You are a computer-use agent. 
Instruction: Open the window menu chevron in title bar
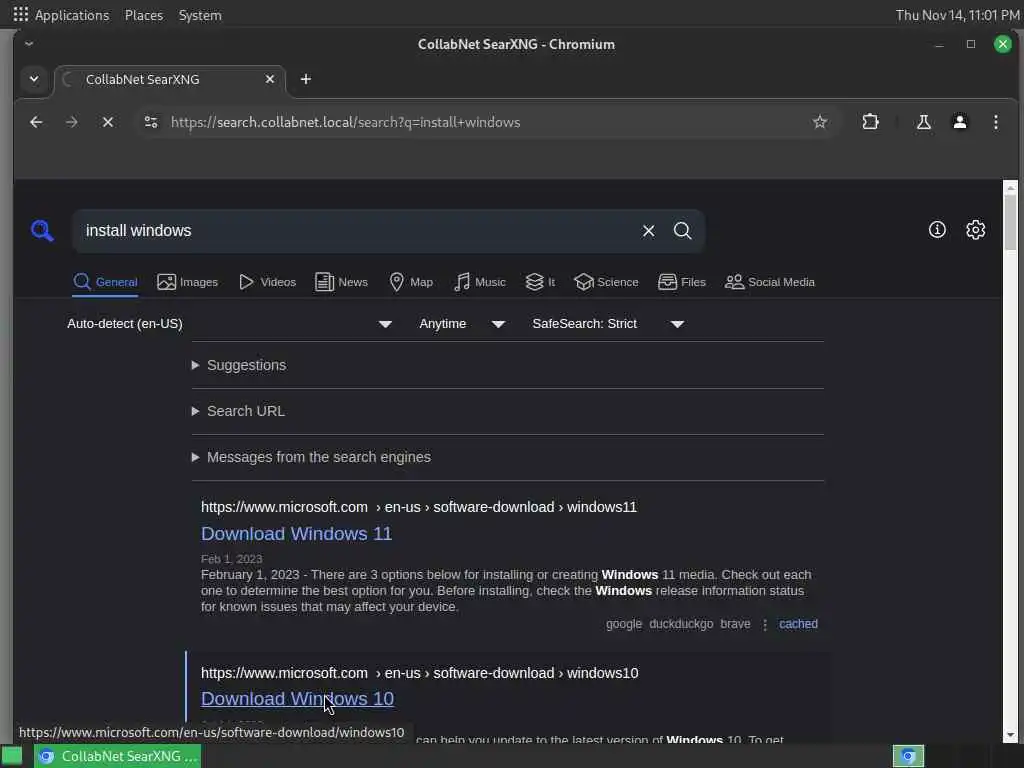[x=29, y=44]
